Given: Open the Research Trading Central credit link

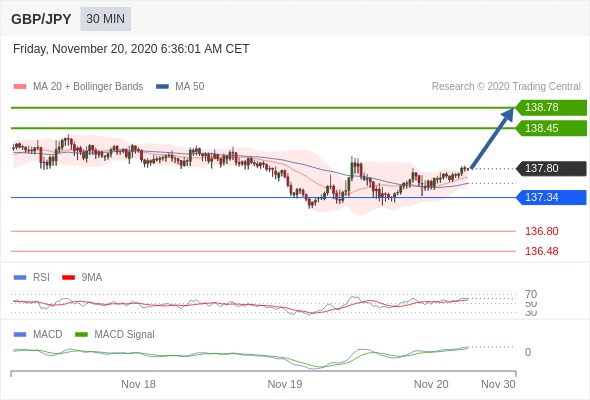Looking at the screenshot, I should (x=506, y=87).
